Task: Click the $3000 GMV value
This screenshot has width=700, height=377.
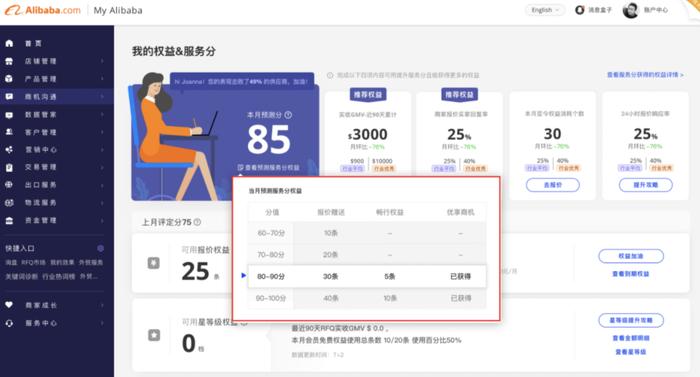Action: pos(367,134)
